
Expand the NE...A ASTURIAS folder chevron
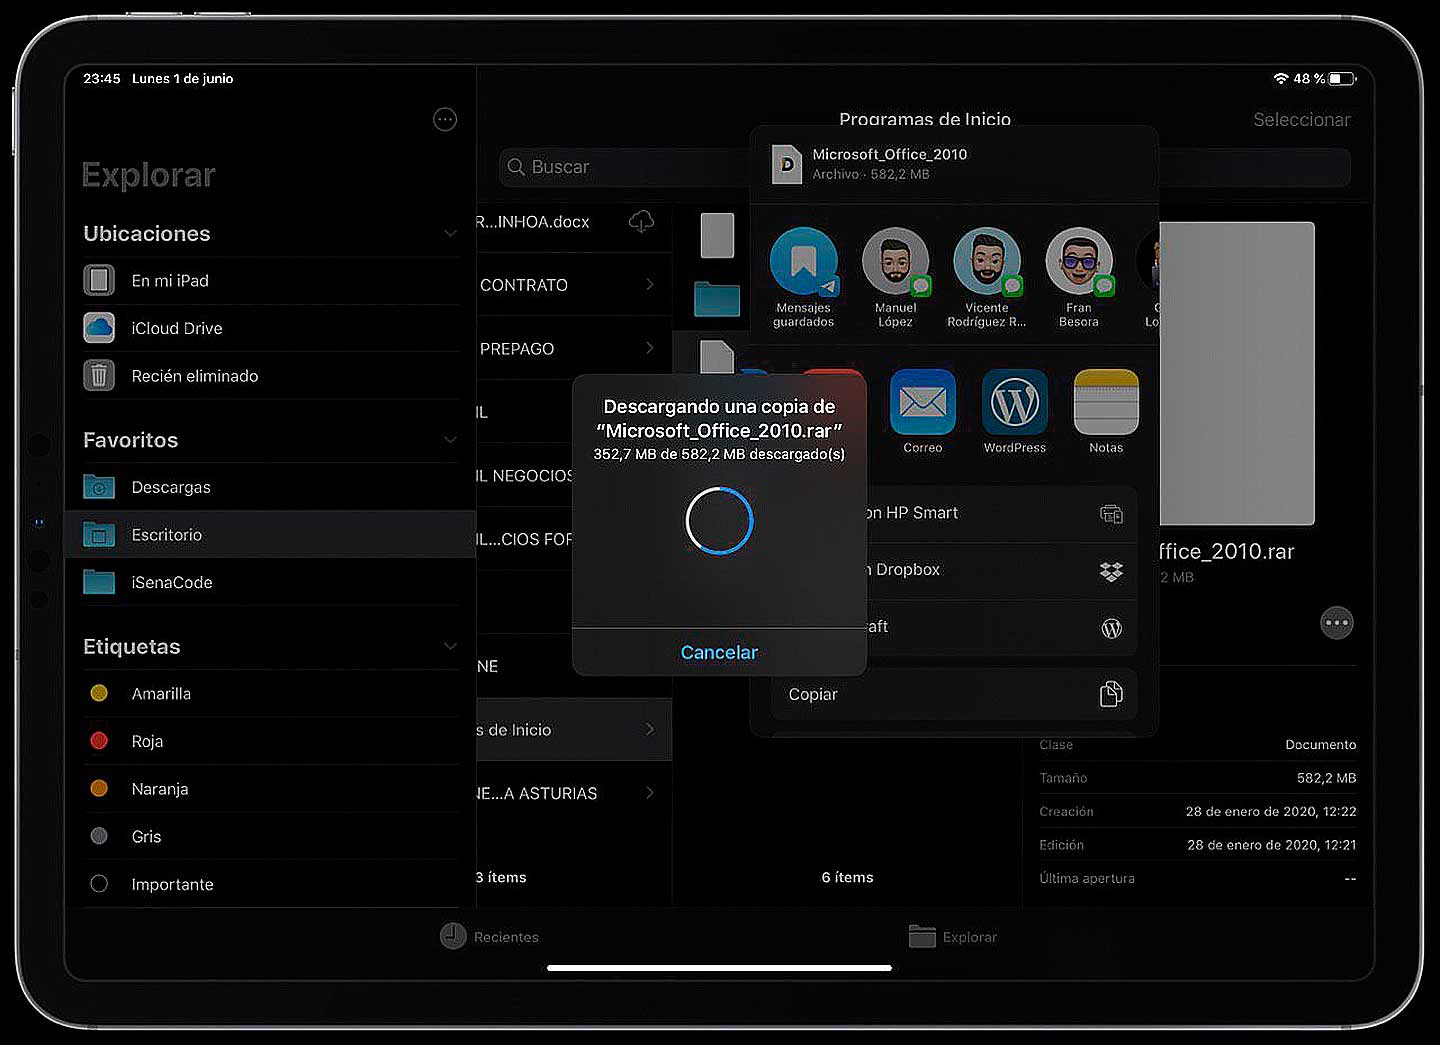pyautogui.click(x=650, y=793)
